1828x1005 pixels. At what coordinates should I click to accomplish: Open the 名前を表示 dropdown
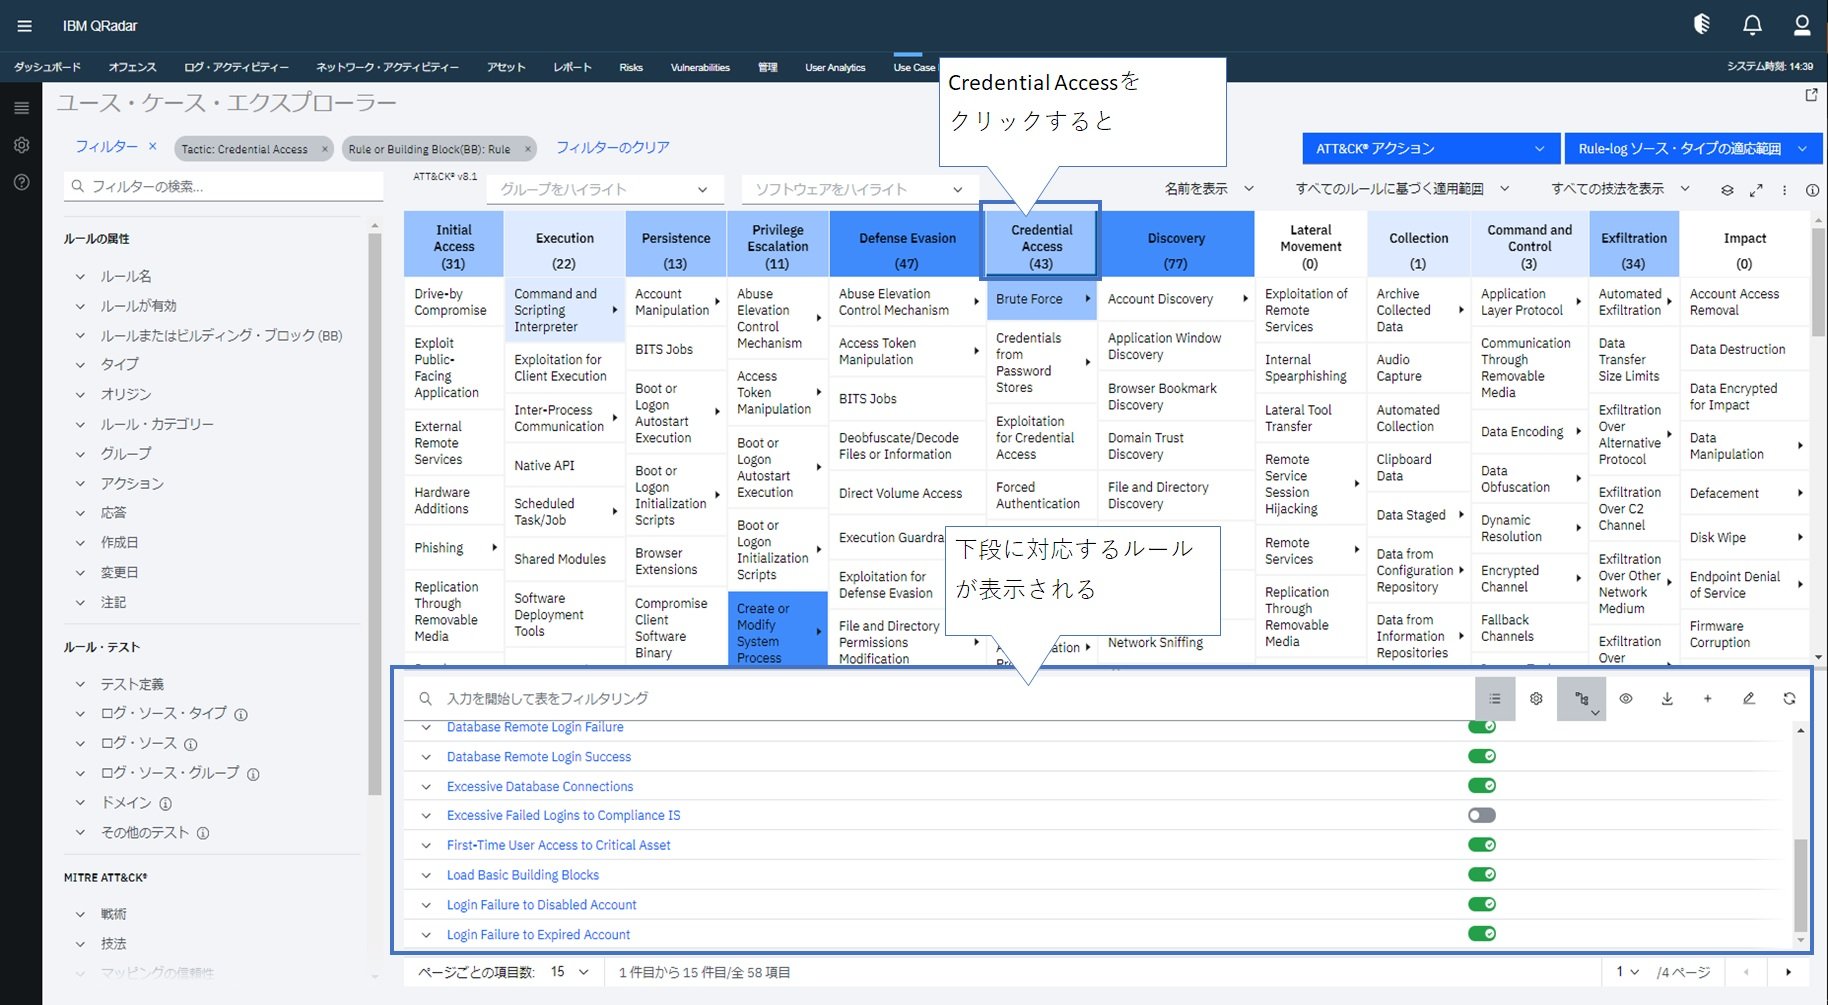(1209, 189)
